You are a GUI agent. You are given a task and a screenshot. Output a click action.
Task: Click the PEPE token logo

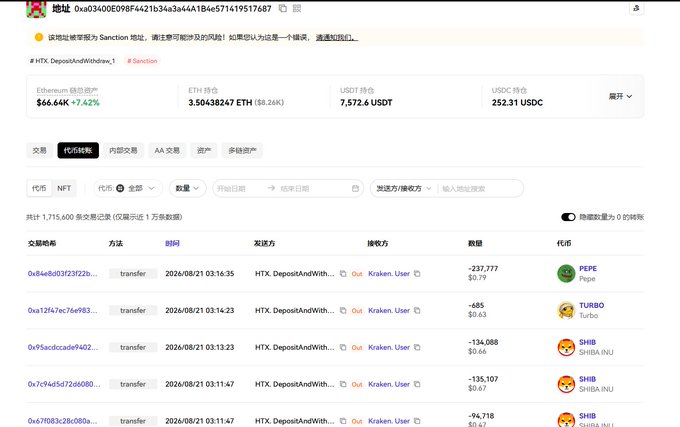coord(566,274)
